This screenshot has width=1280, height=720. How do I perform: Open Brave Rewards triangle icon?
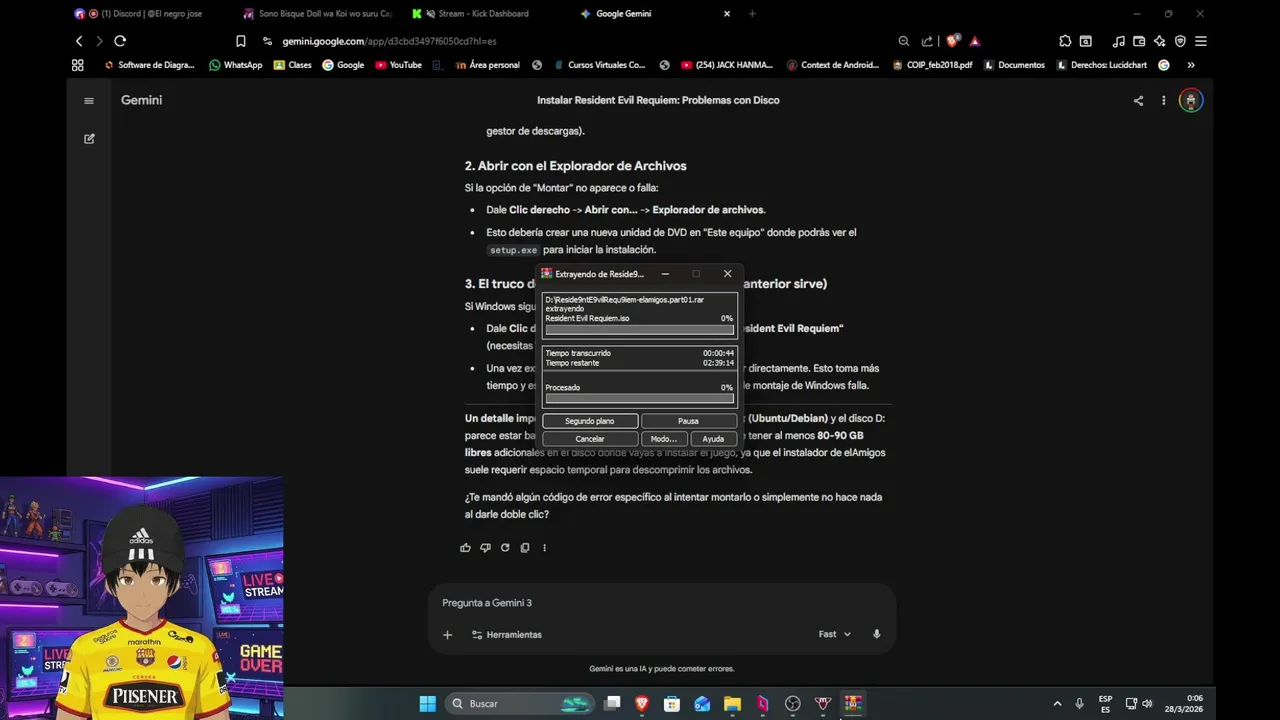974,41
